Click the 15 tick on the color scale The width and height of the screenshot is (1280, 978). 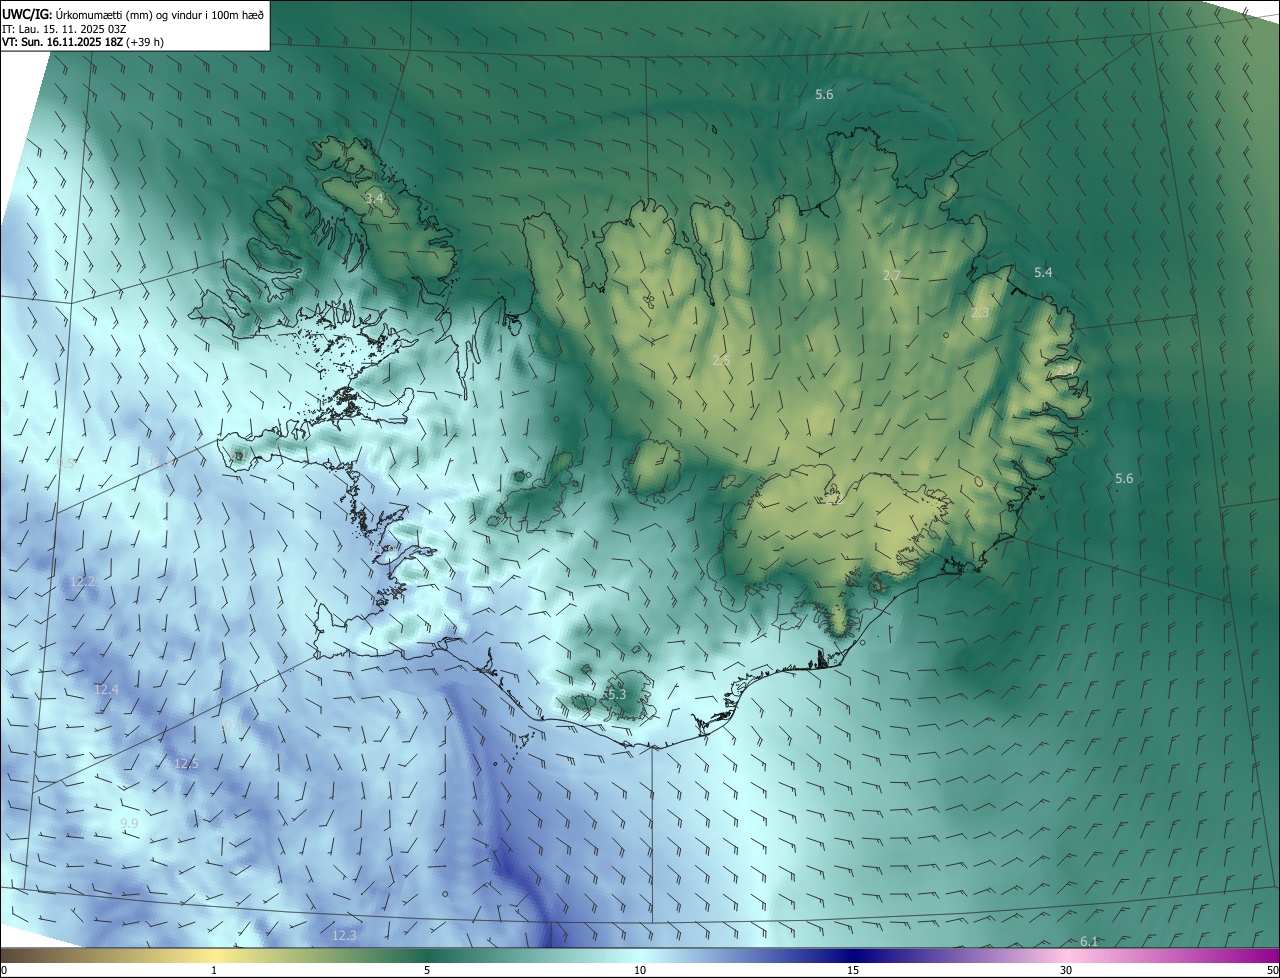point(853,969)
